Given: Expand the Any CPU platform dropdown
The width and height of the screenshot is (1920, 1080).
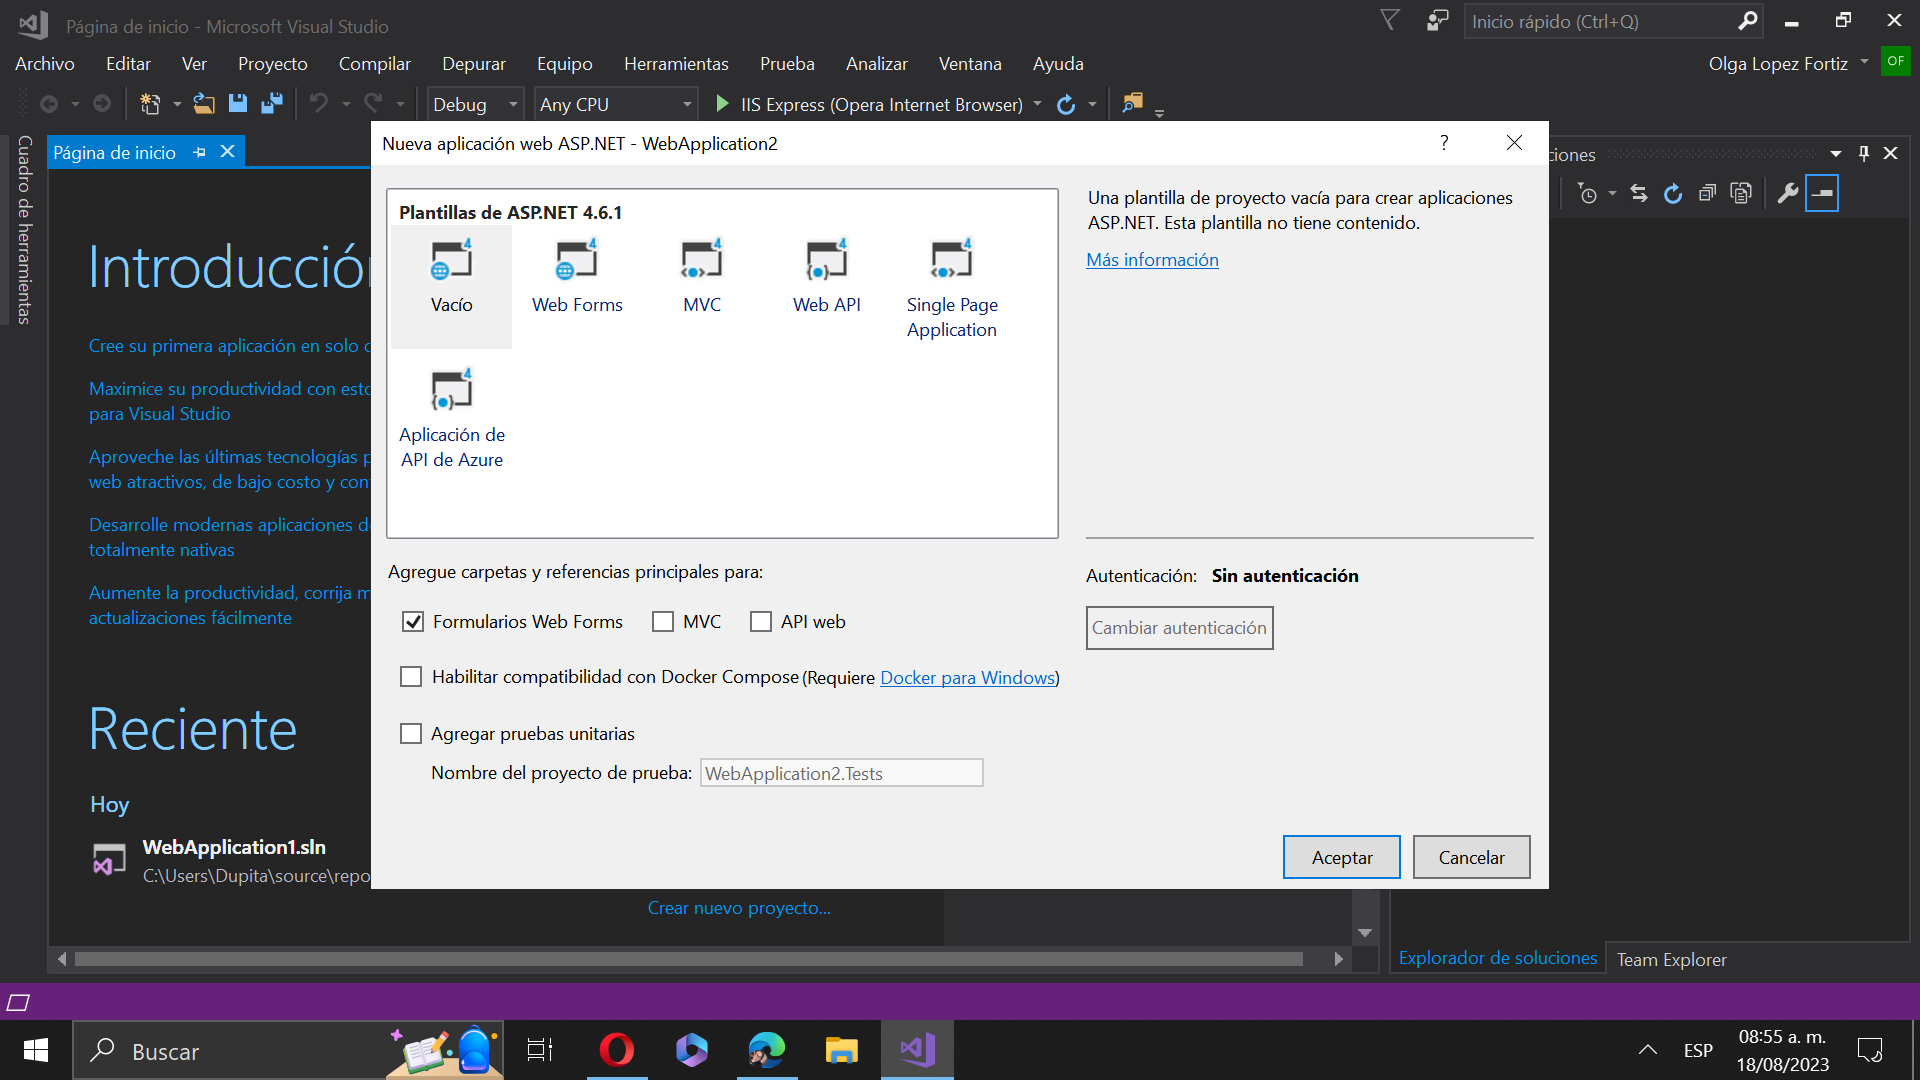Looking at the screenshot, I should tap(687, 105).
